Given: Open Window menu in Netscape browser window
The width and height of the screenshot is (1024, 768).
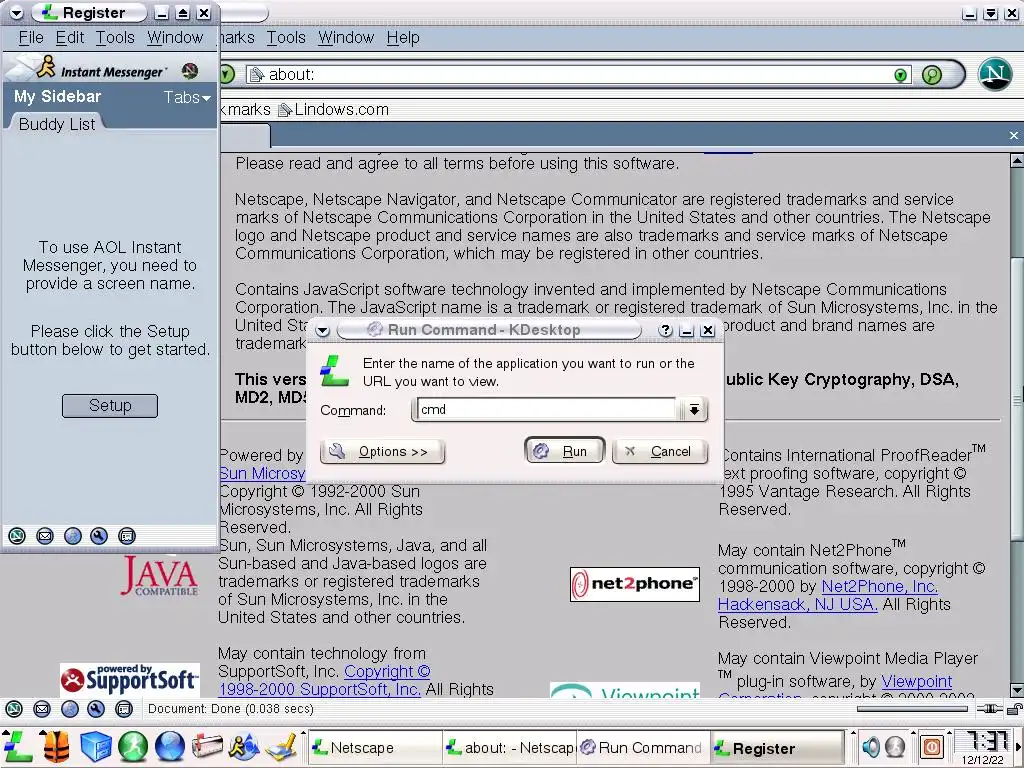Looking at the screenshot, I should [346, 38].
